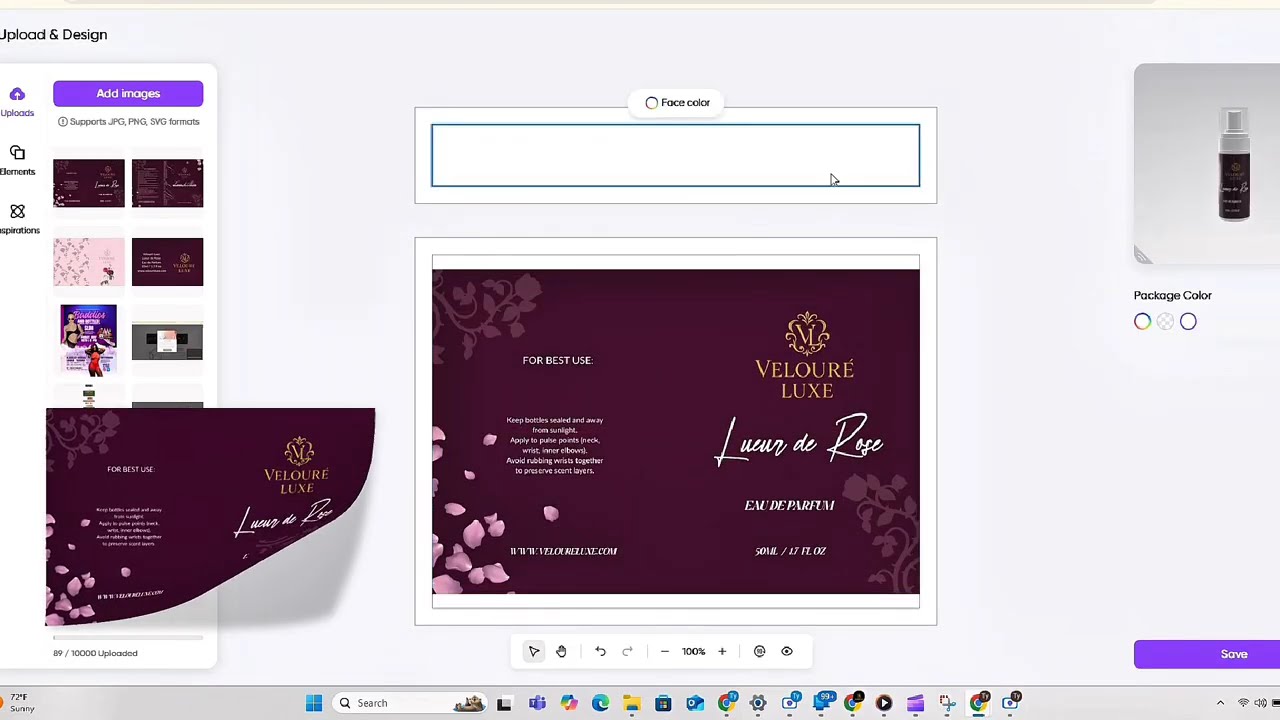This screenshot has height=720, width=1280.
Task: Select the gray screenshot upload thumbnail
Action: click(x=167, y=342)
